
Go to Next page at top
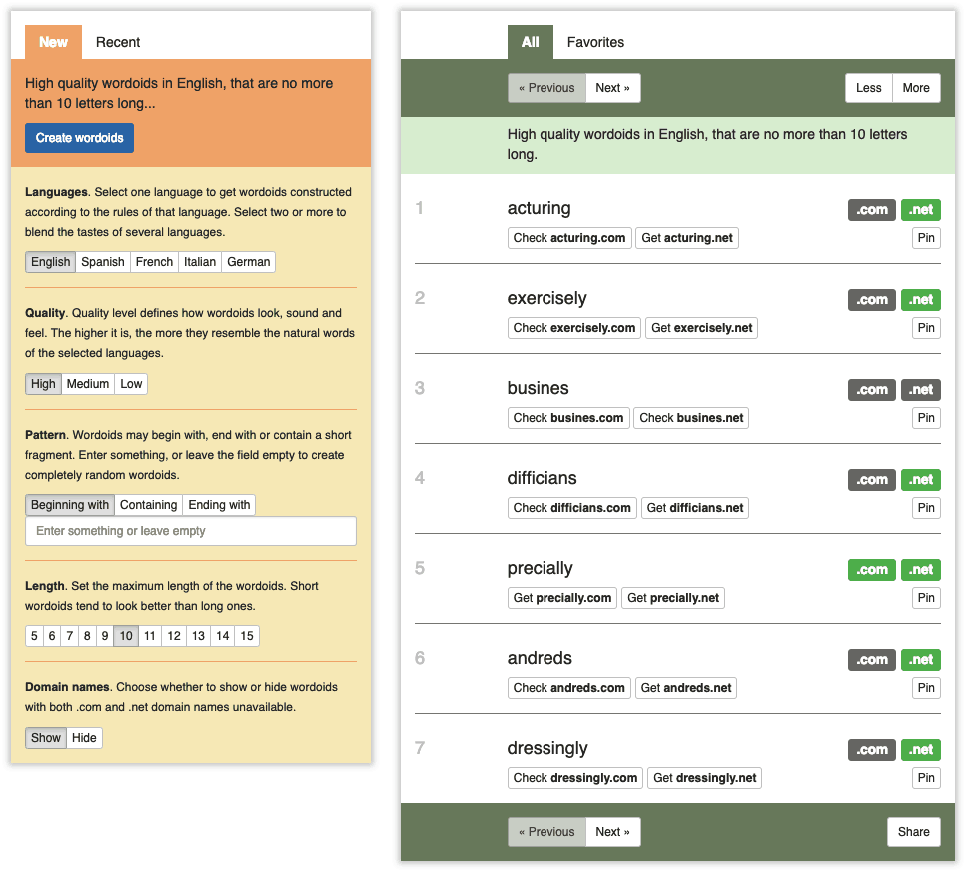click(x=612, y=88)
